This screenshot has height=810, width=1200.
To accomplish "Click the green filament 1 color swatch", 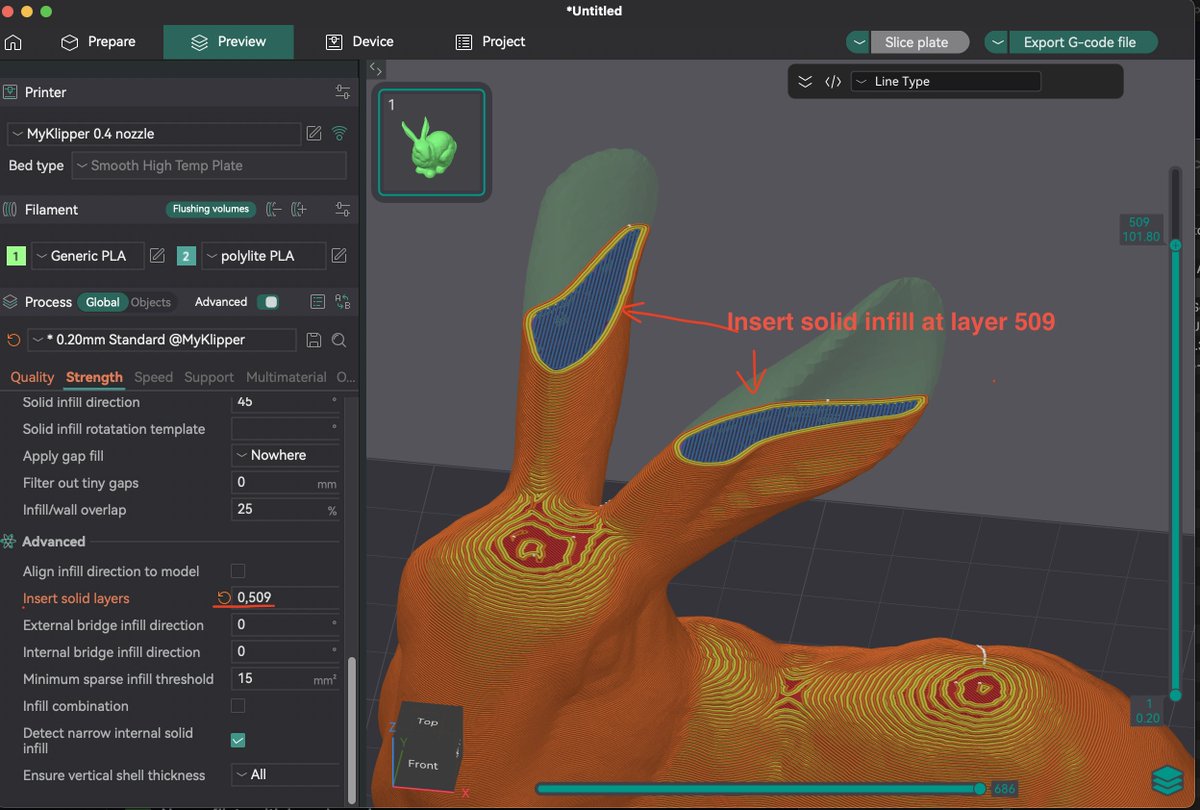I will [16, 256].
